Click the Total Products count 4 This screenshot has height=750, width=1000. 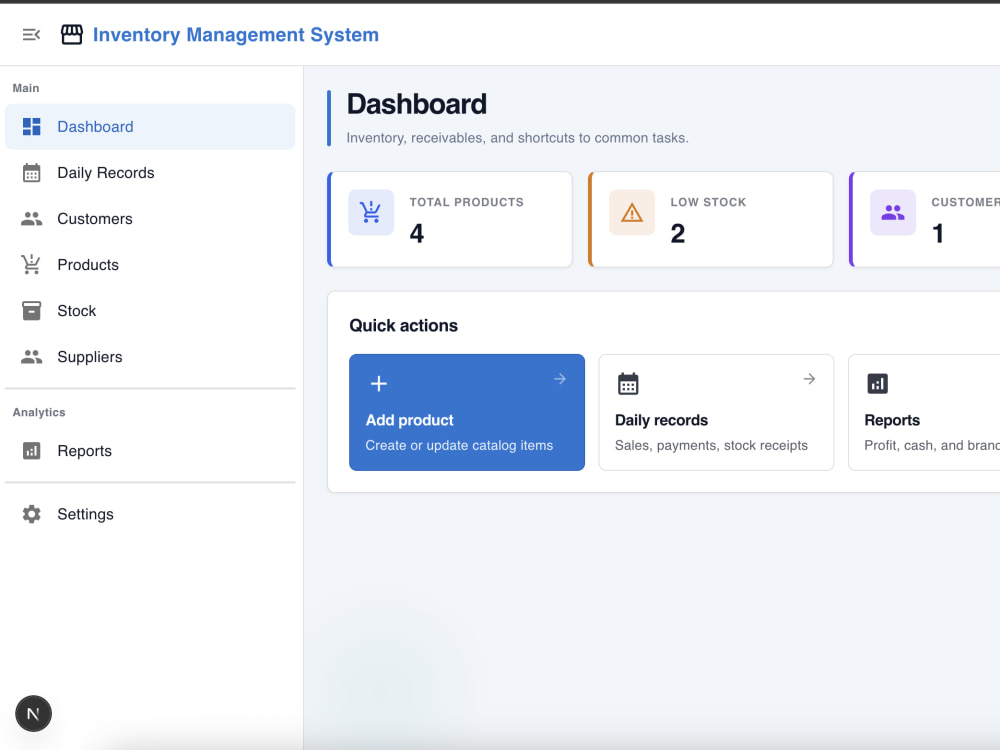point(416,233)
